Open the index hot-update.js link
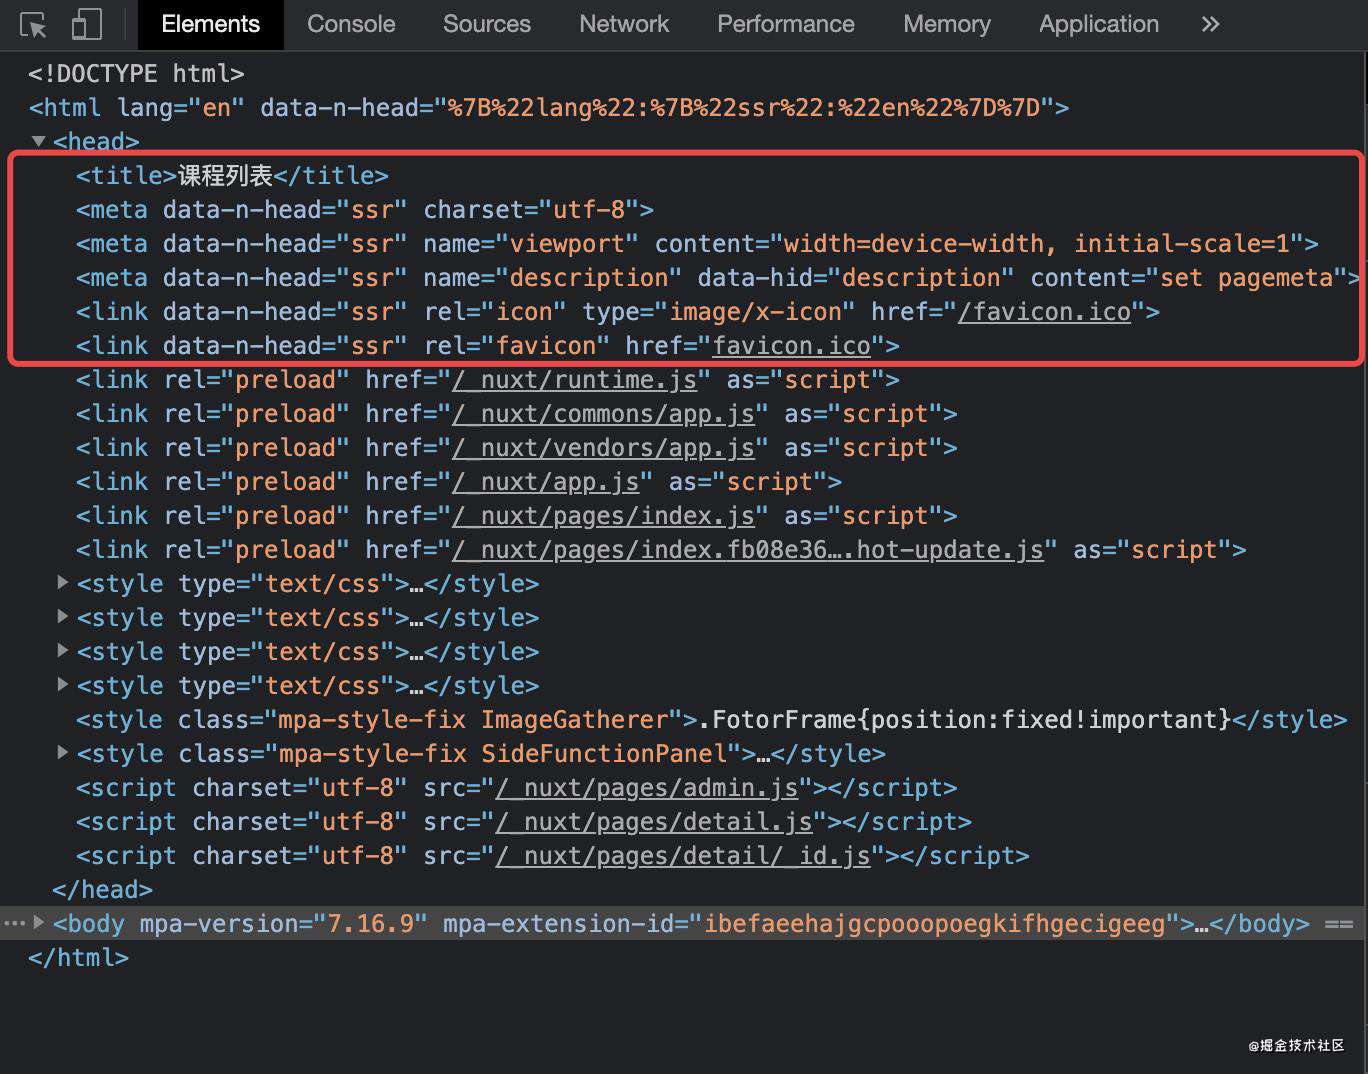 [748, 550]
